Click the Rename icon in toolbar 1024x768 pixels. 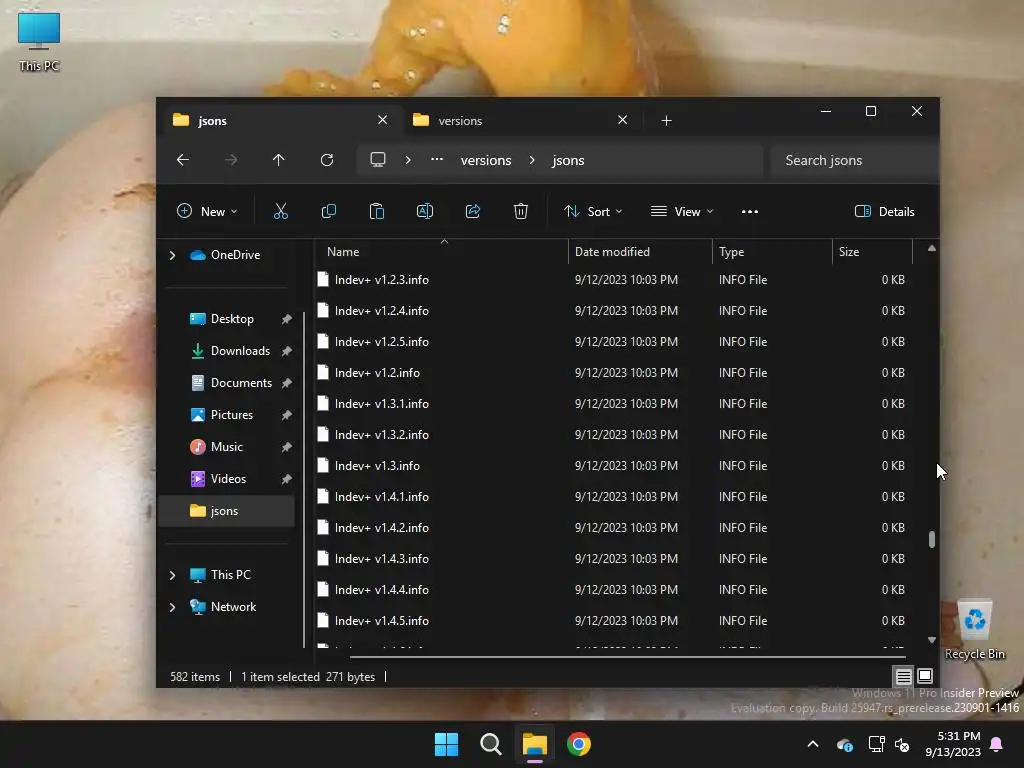[424, 212]
